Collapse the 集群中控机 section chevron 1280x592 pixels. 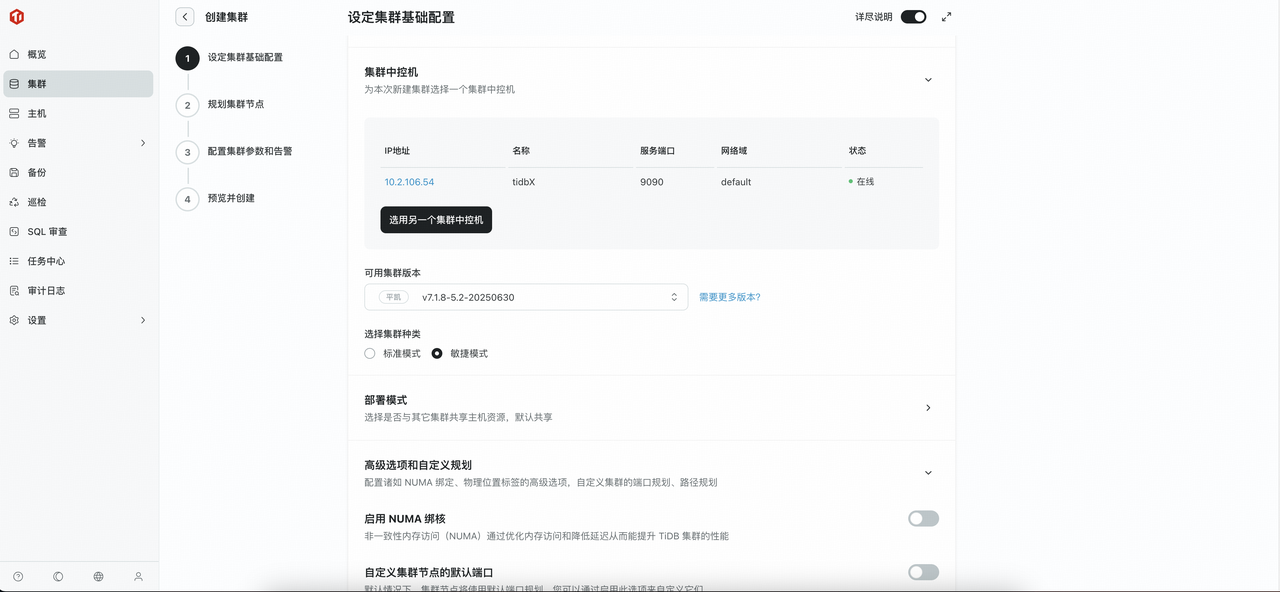(x=928, y=80)
